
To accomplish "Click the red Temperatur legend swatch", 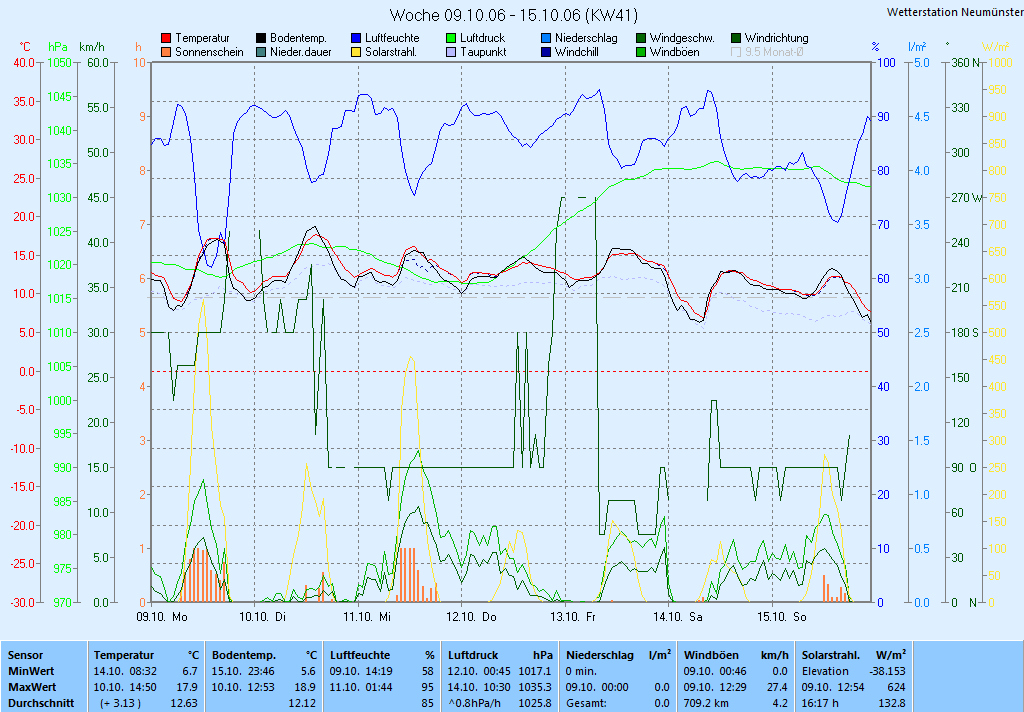I will point(166,39).
